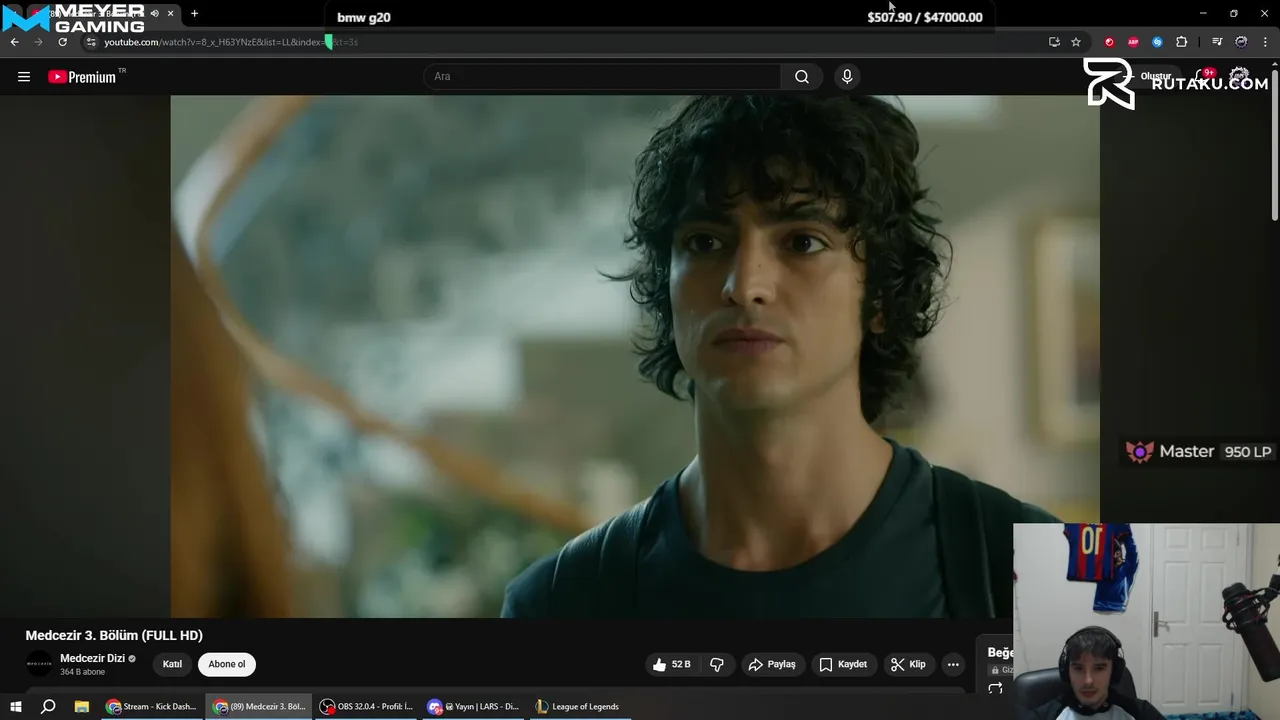The height and width of the screenshot is (720, 1280).
Task: Mute the tab via speaker icon
Action: pos(154,14)
